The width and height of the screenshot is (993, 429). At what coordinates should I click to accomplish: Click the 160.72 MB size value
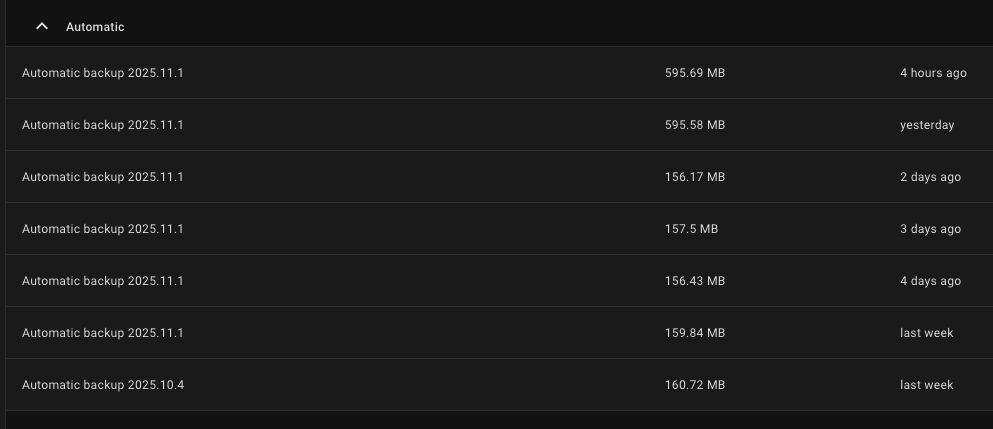(694, 385)
